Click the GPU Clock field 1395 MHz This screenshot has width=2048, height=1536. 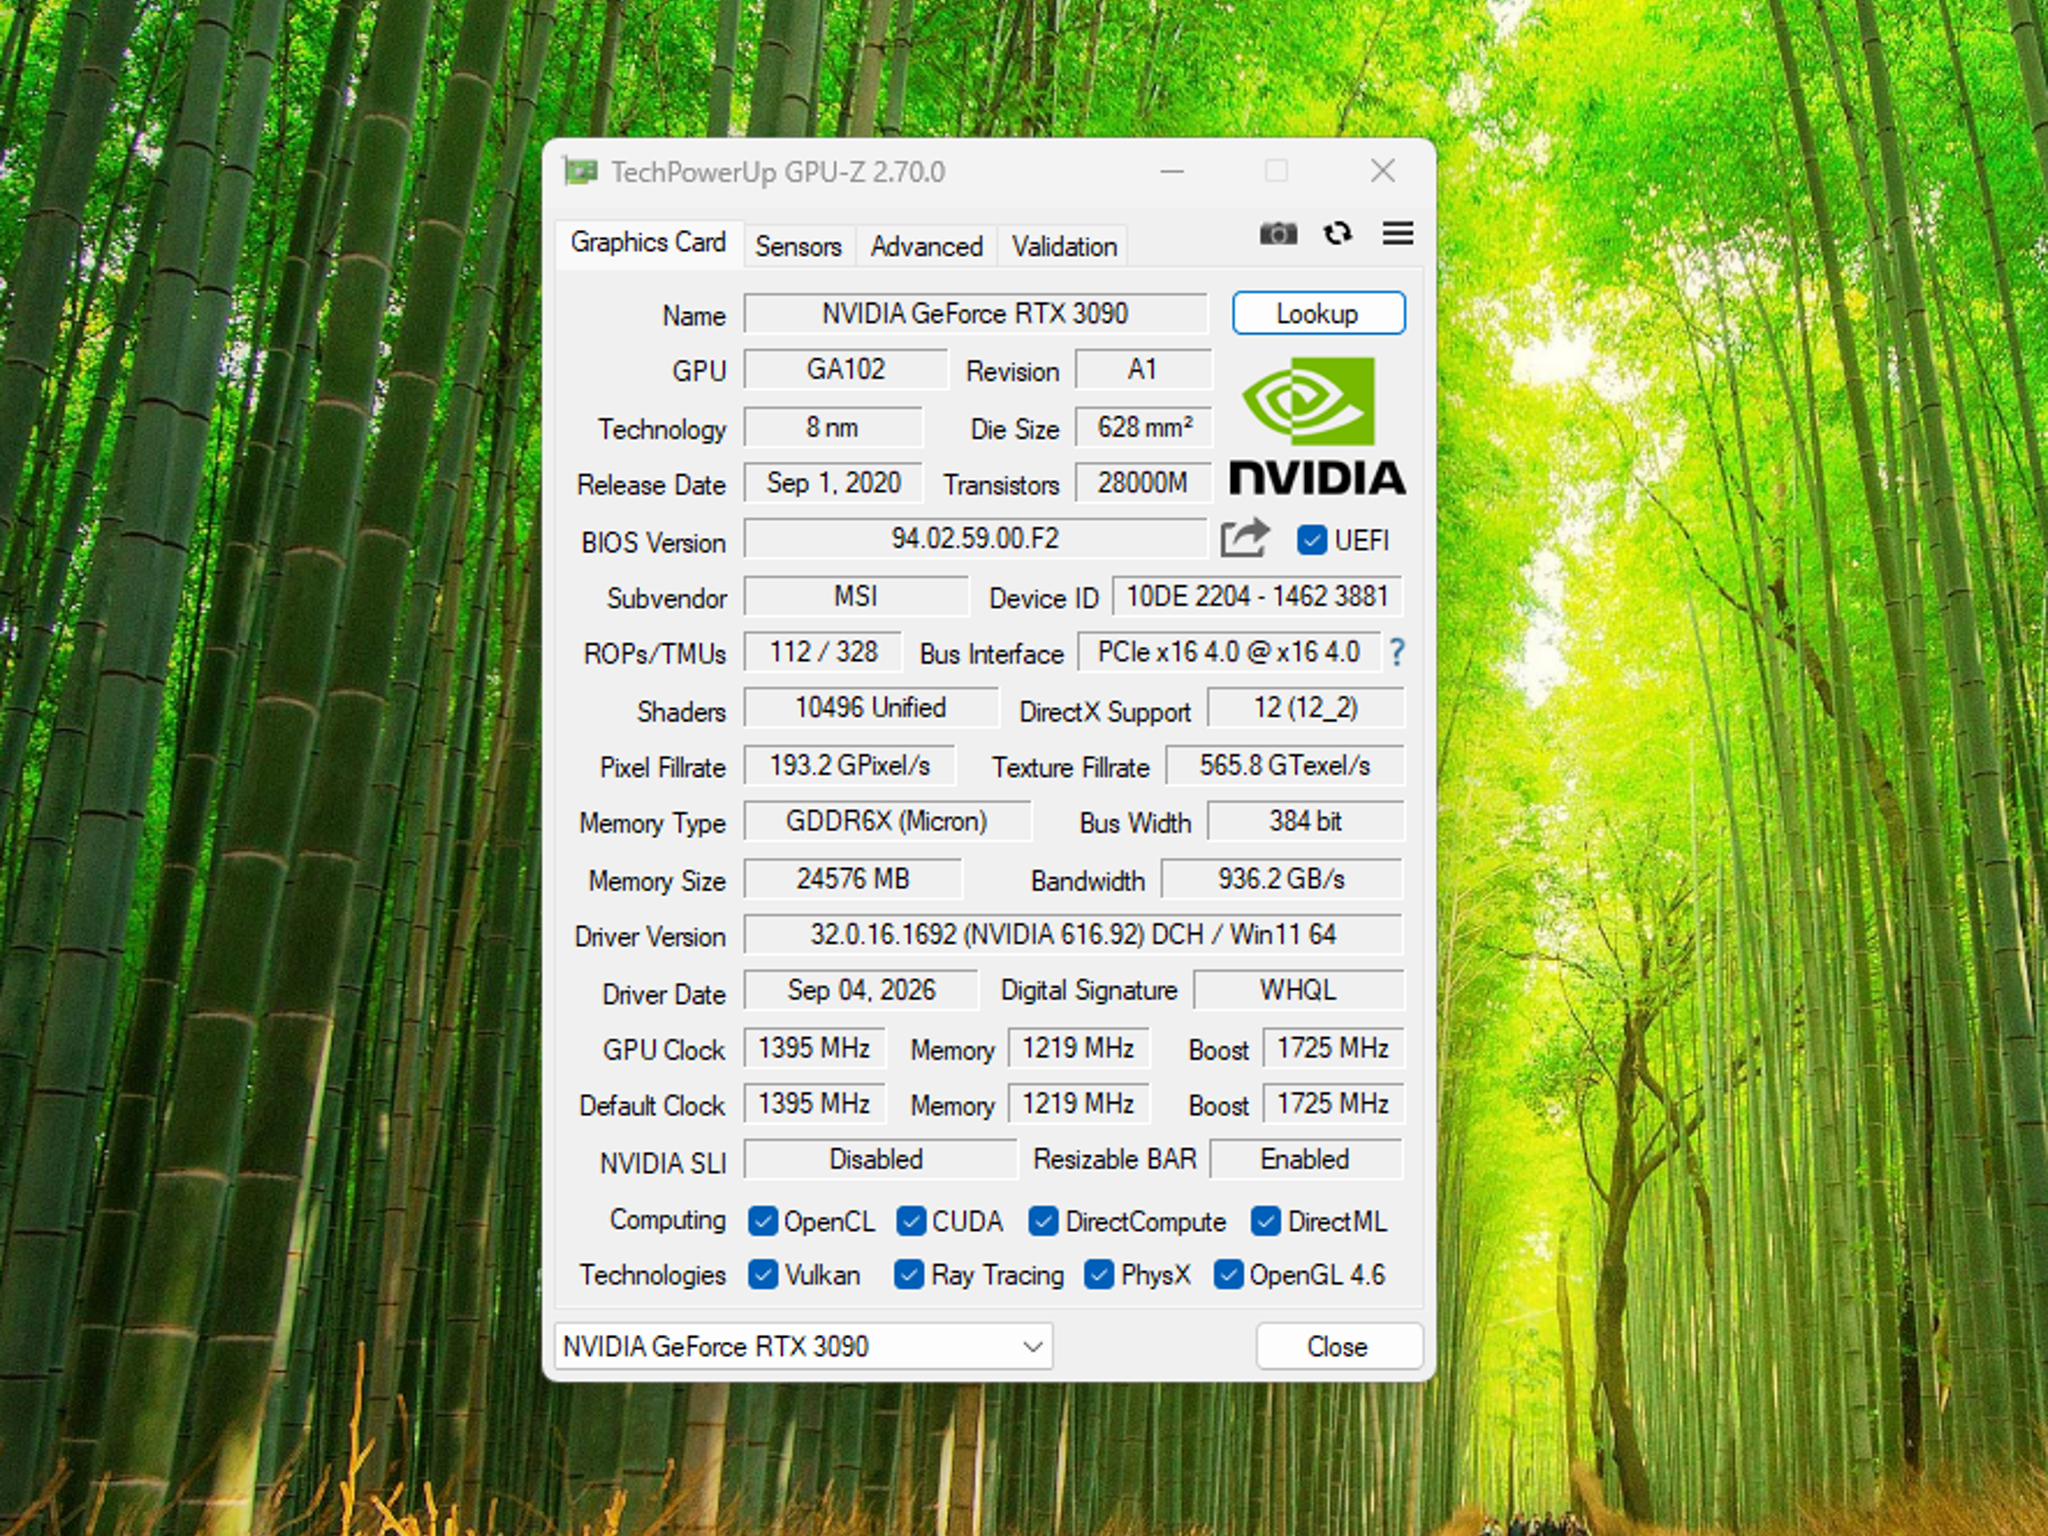[x=814, y=1048]
